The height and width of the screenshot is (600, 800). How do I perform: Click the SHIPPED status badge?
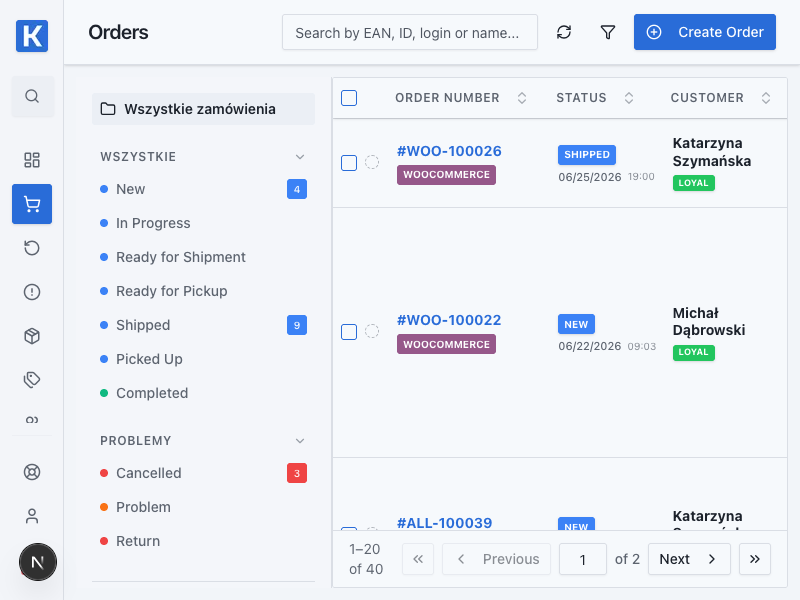point(587,155)
